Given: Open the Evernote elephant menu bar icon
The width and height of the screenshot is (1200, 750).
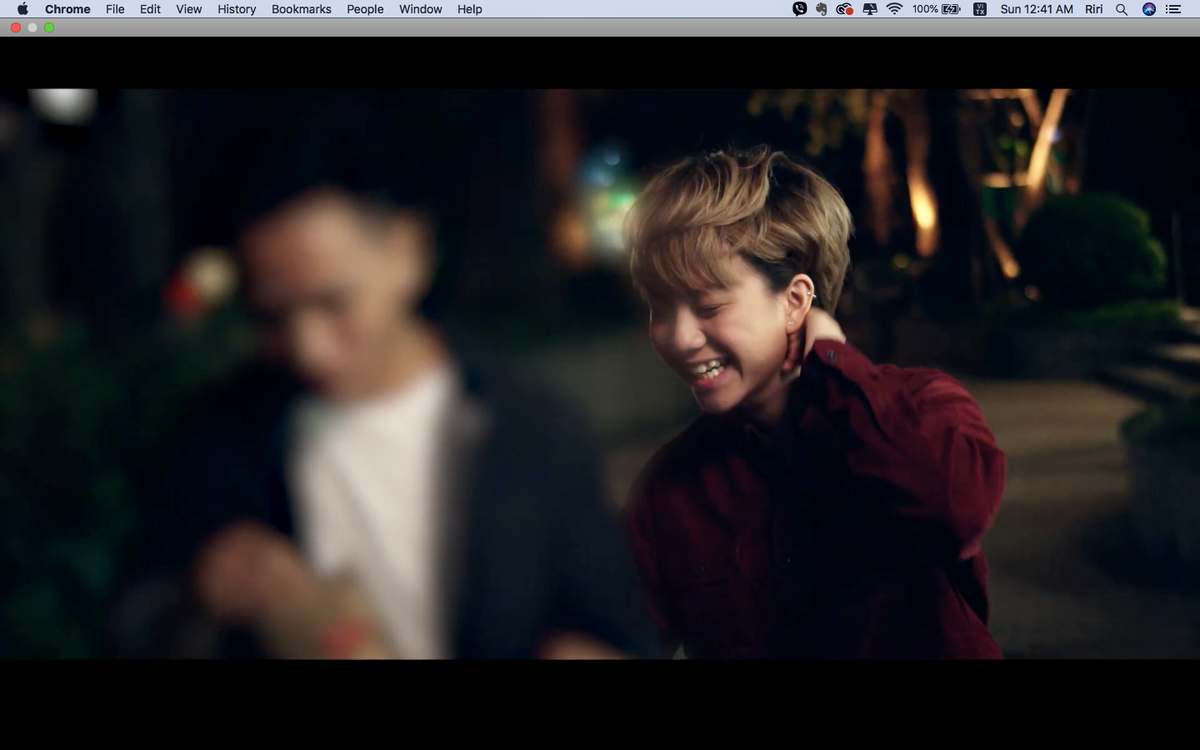Looking at the screenshot, I should (x=821, y=9).
